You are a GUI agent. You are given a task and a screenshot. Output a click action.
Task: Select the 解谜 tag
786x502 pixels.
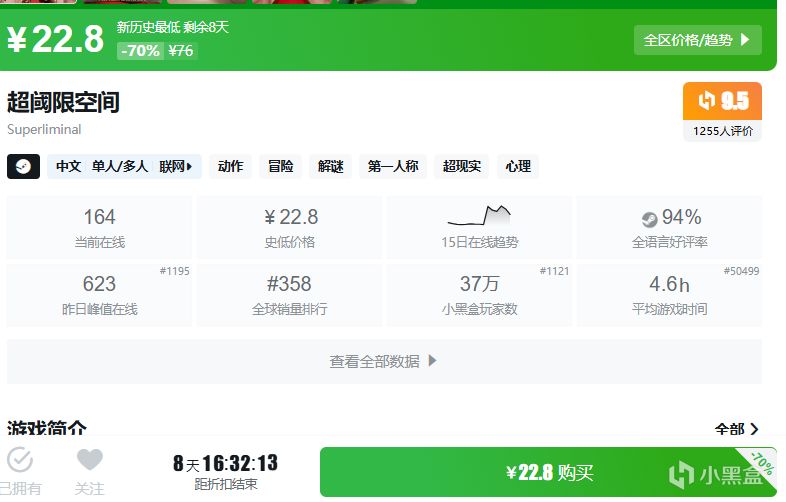pyautogui.click(x=331, y=166)
